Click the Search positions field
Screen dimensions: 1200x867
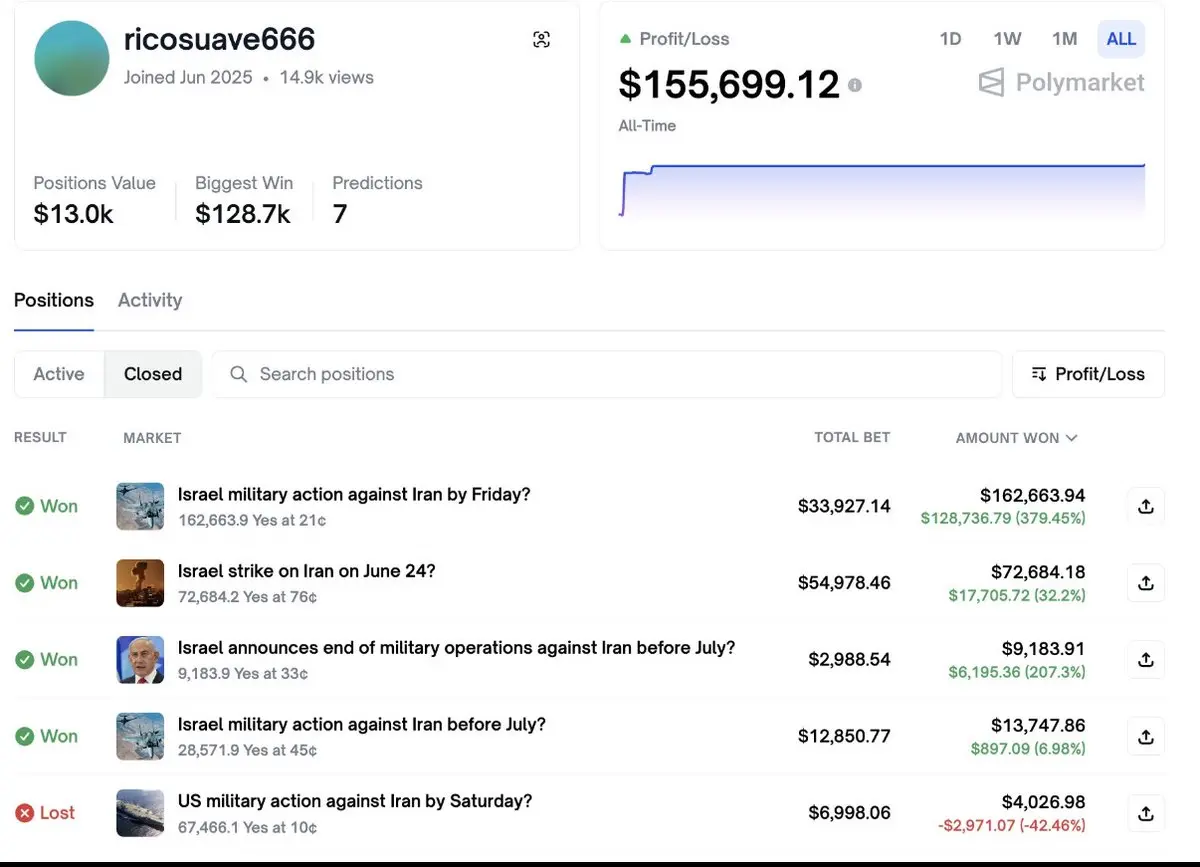pos(607,374)
